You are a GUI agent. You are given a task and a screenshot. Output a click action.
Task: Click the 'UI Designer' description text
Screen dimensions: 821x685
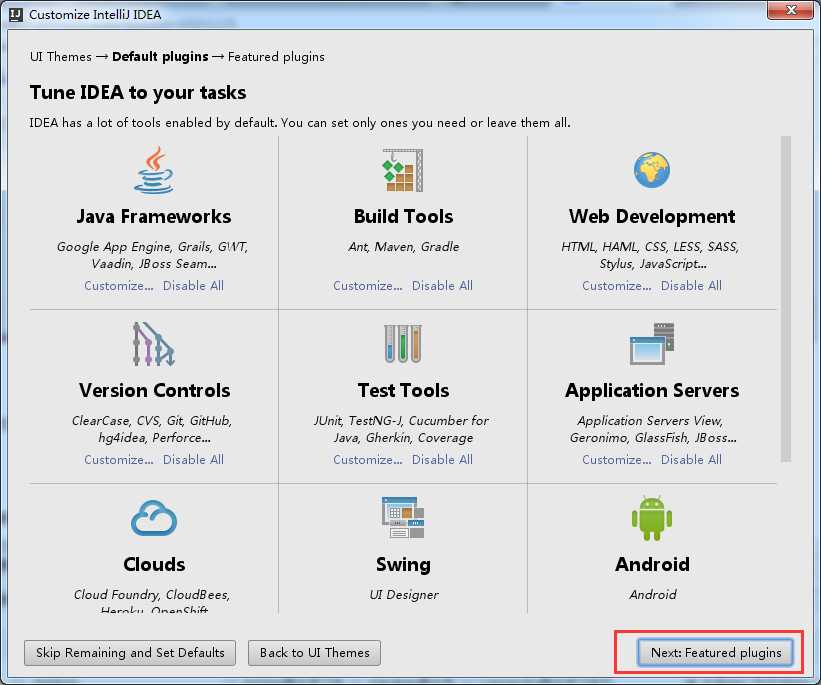404,594
